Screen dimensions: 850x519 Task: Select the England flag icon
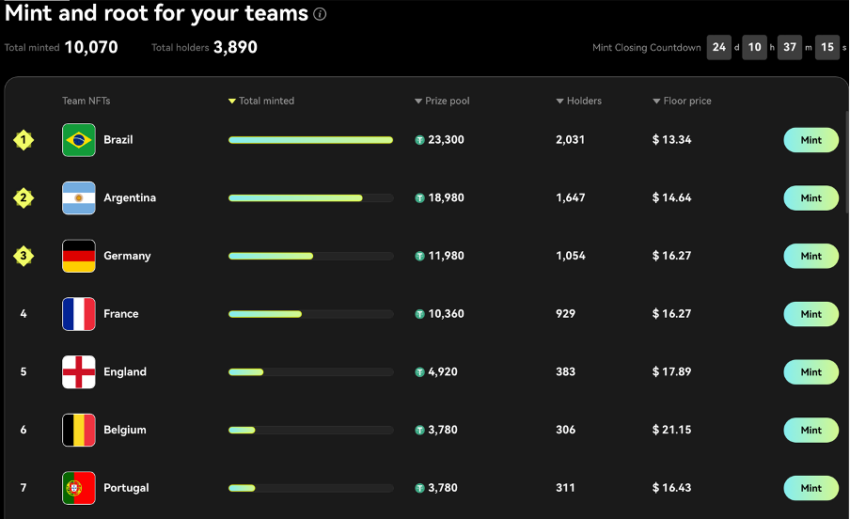[79, 372]
